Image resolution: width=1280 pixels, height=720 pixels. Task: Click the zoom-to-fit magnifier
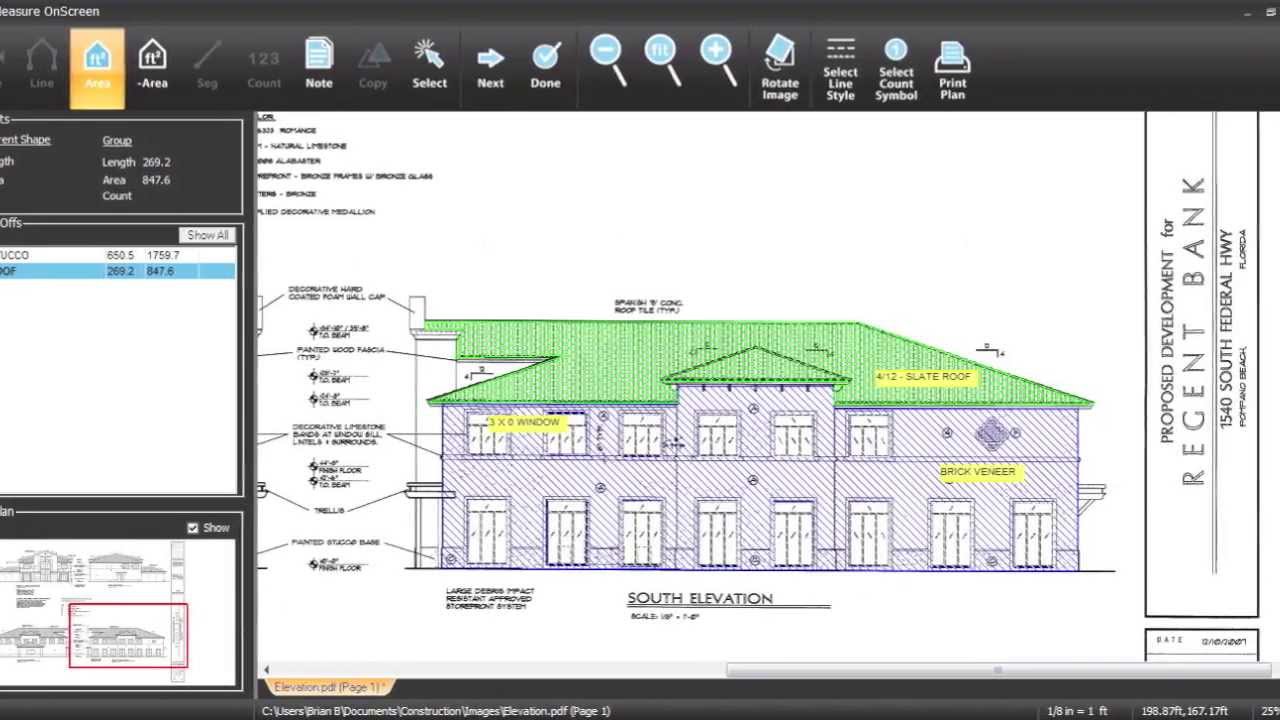[663, 59]
